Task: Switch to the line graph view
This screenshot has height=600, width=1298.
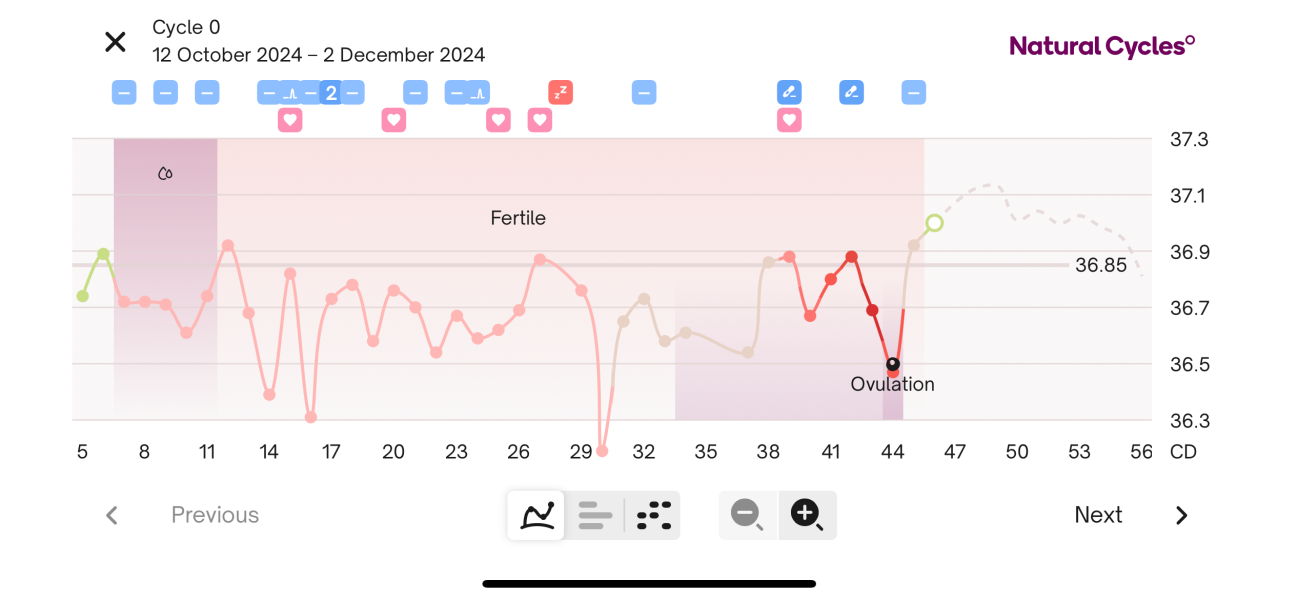Action: coord(537,515)
